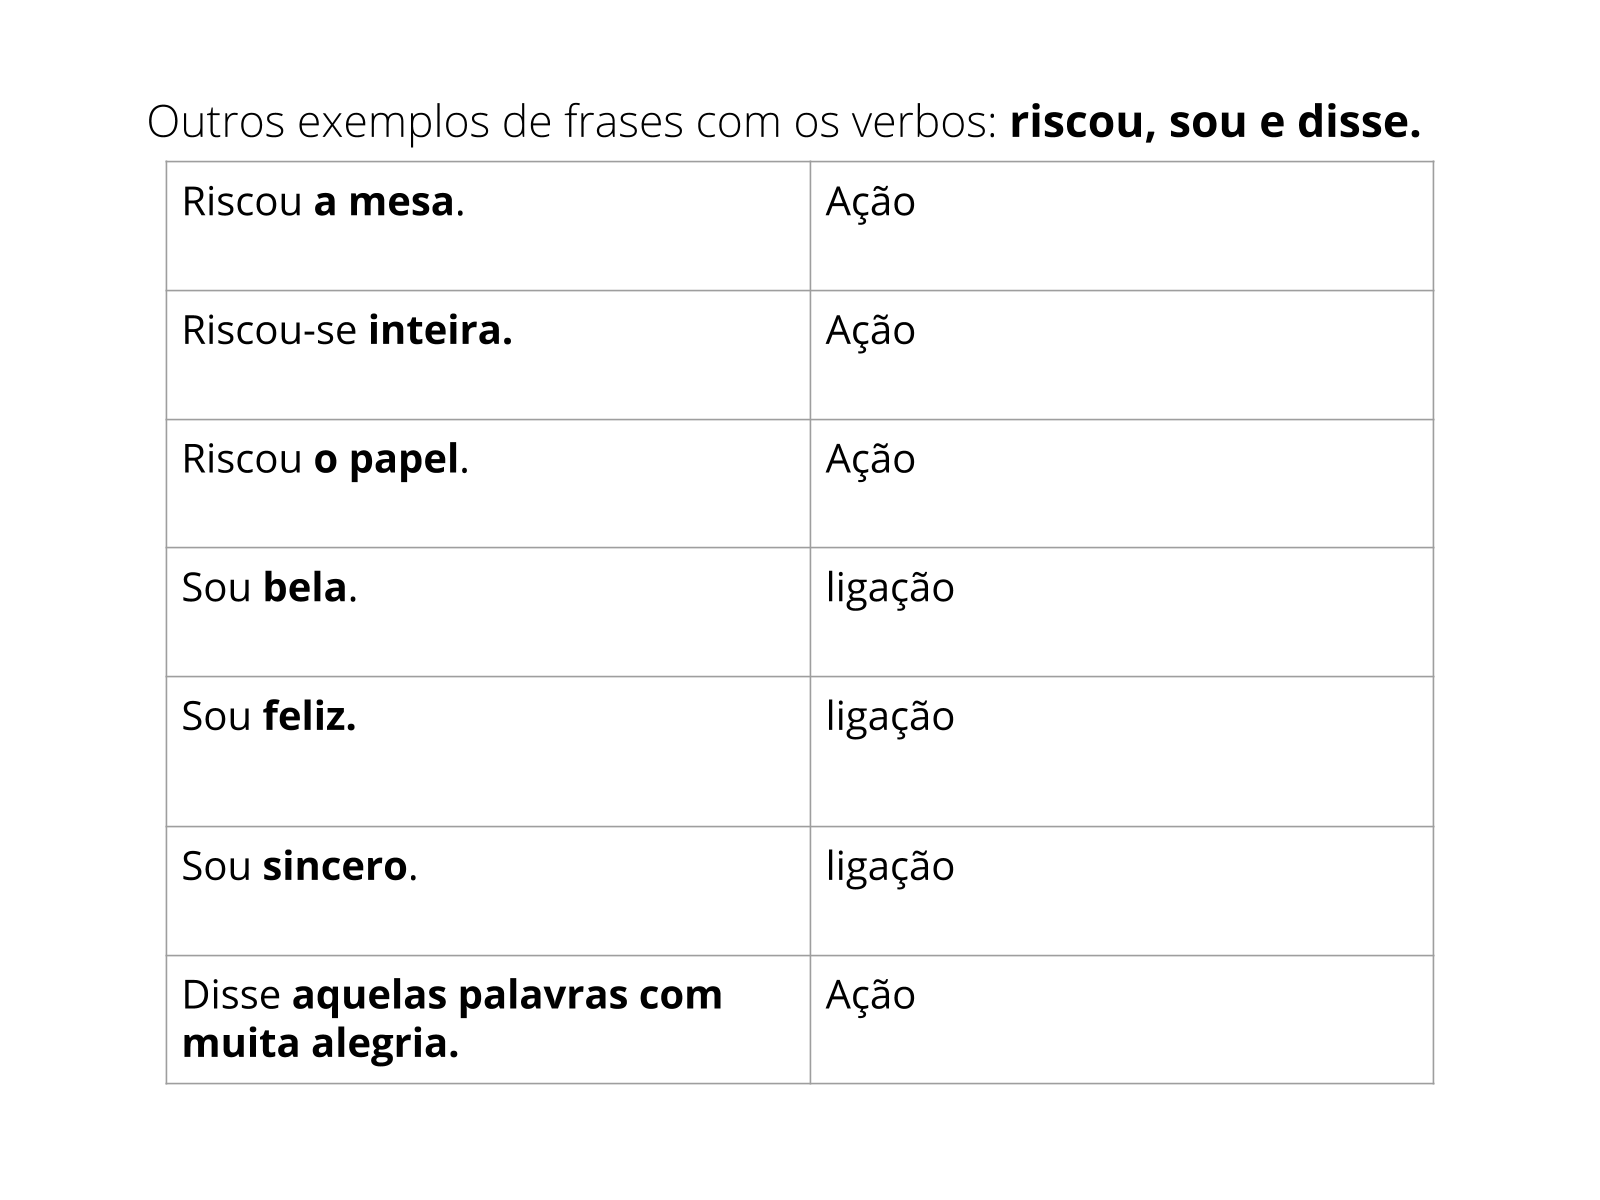Image resolution: width=1600 pixels, height=1200 pixels.
Task: Click the cell 'Disse aquelas palavras com muita alegria.'
Action: tap(488, 1019)
